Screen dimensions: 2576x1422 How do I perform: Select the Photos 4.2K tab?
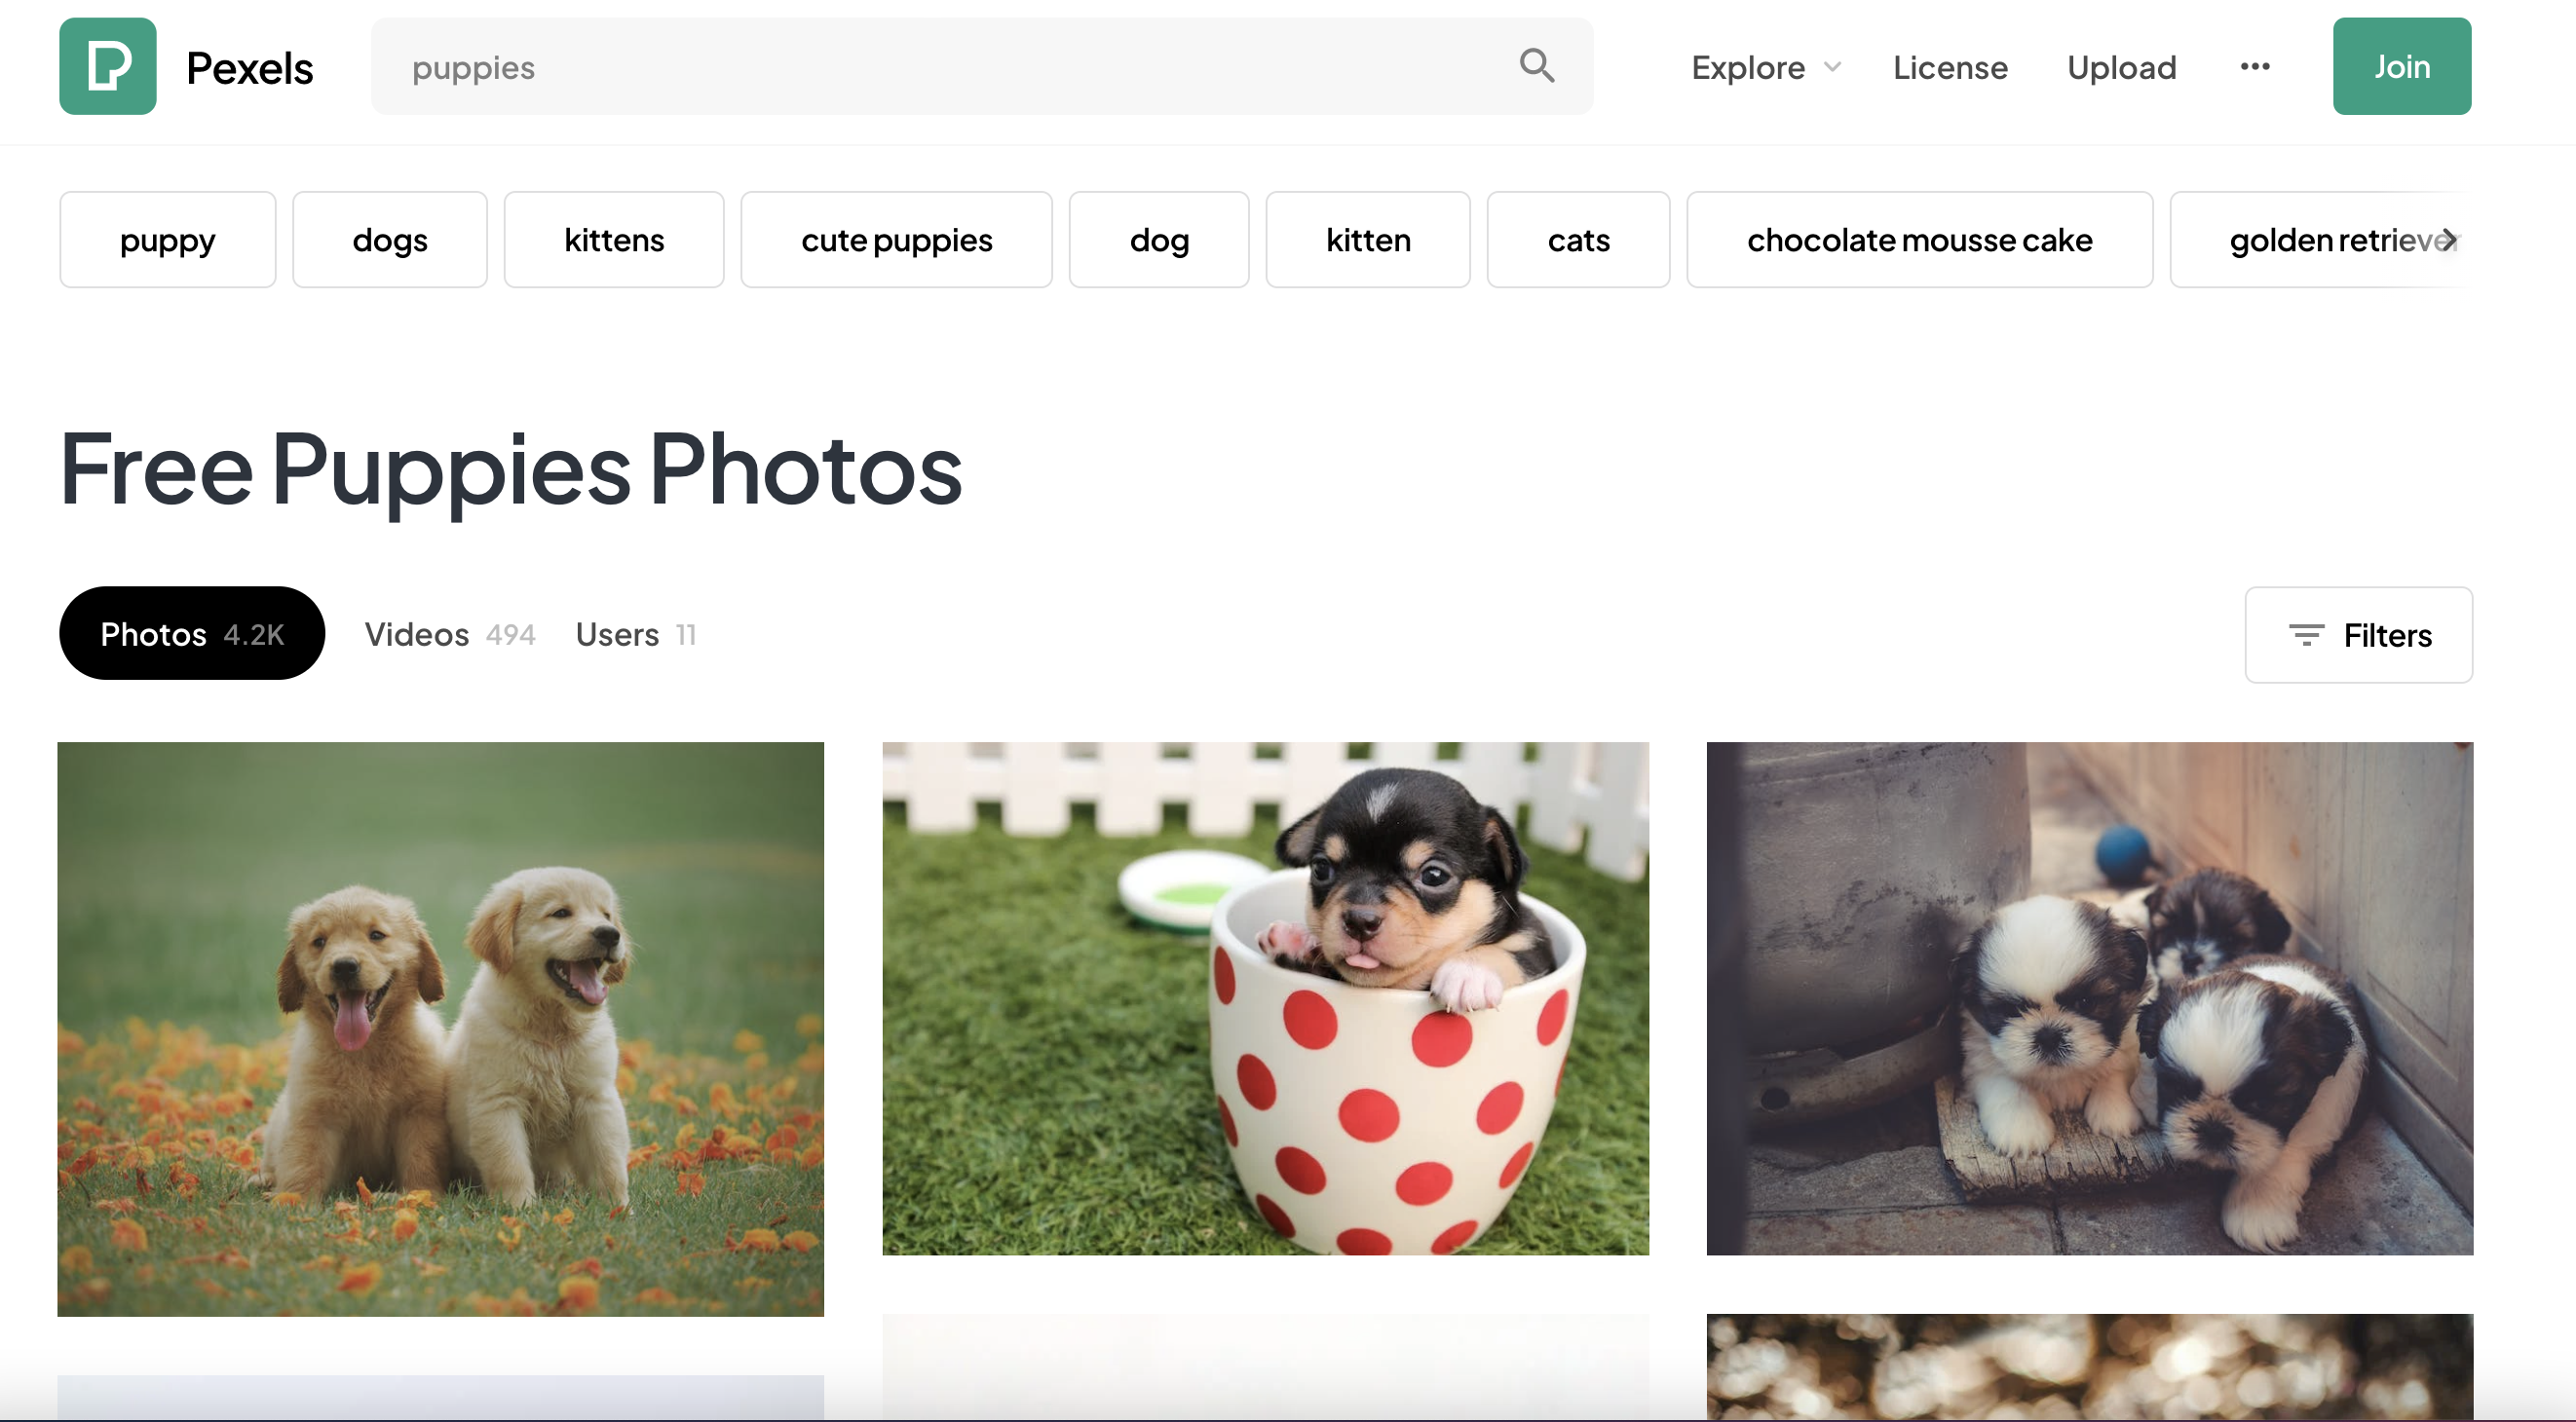point(191,633)
